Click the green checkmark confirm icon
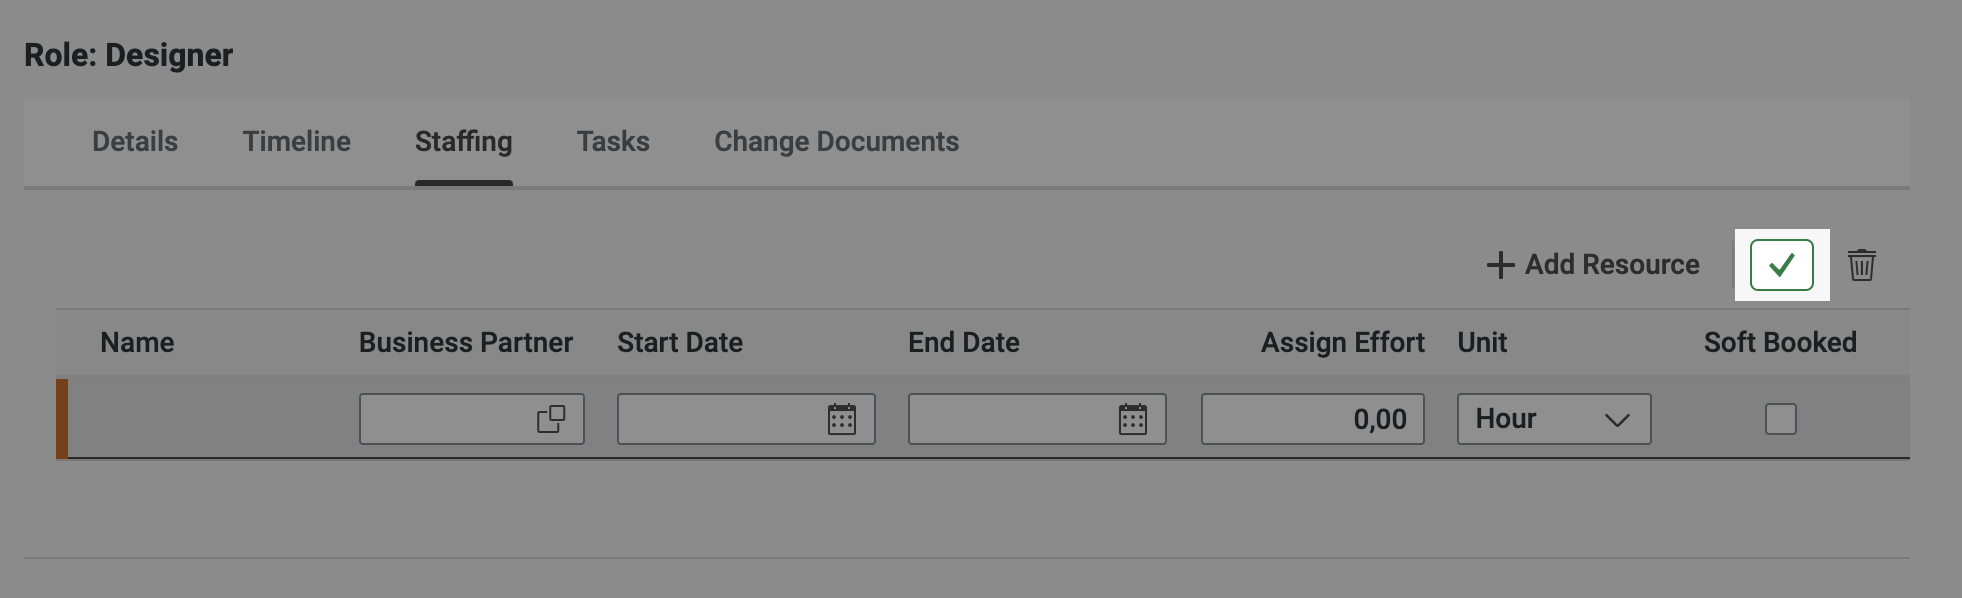This screenshot has height=598, width=1962. click(x=1781, y=265)
